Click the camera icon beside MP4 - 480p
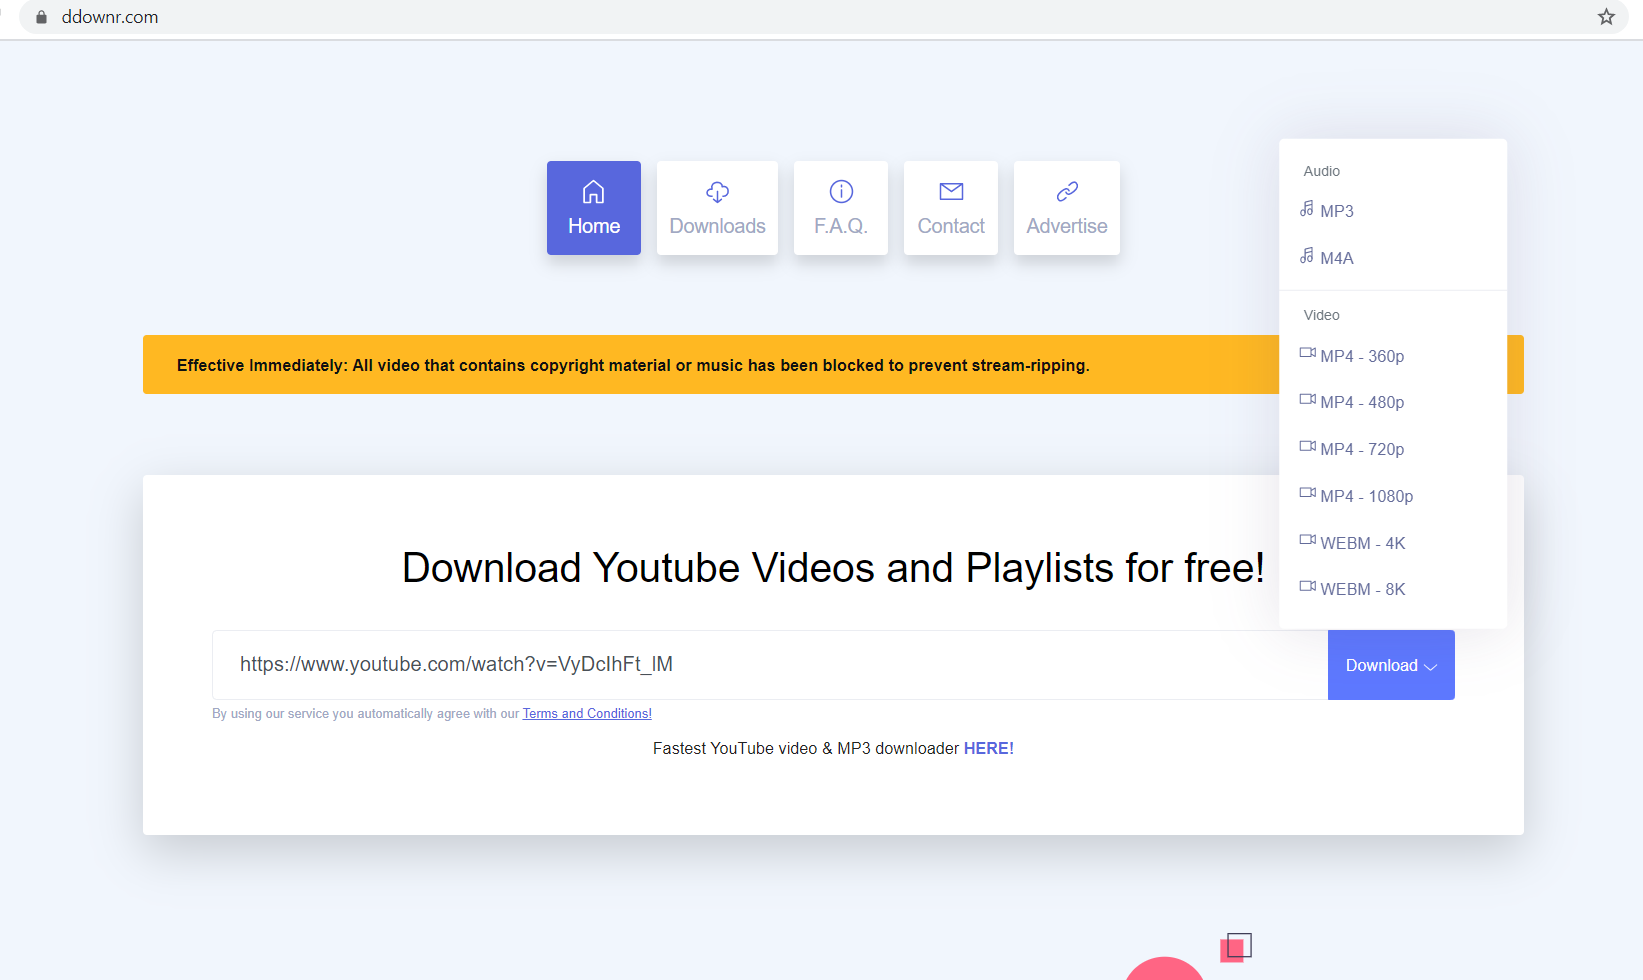This screenshot has height=980, width=1643. coord(1307,399)
